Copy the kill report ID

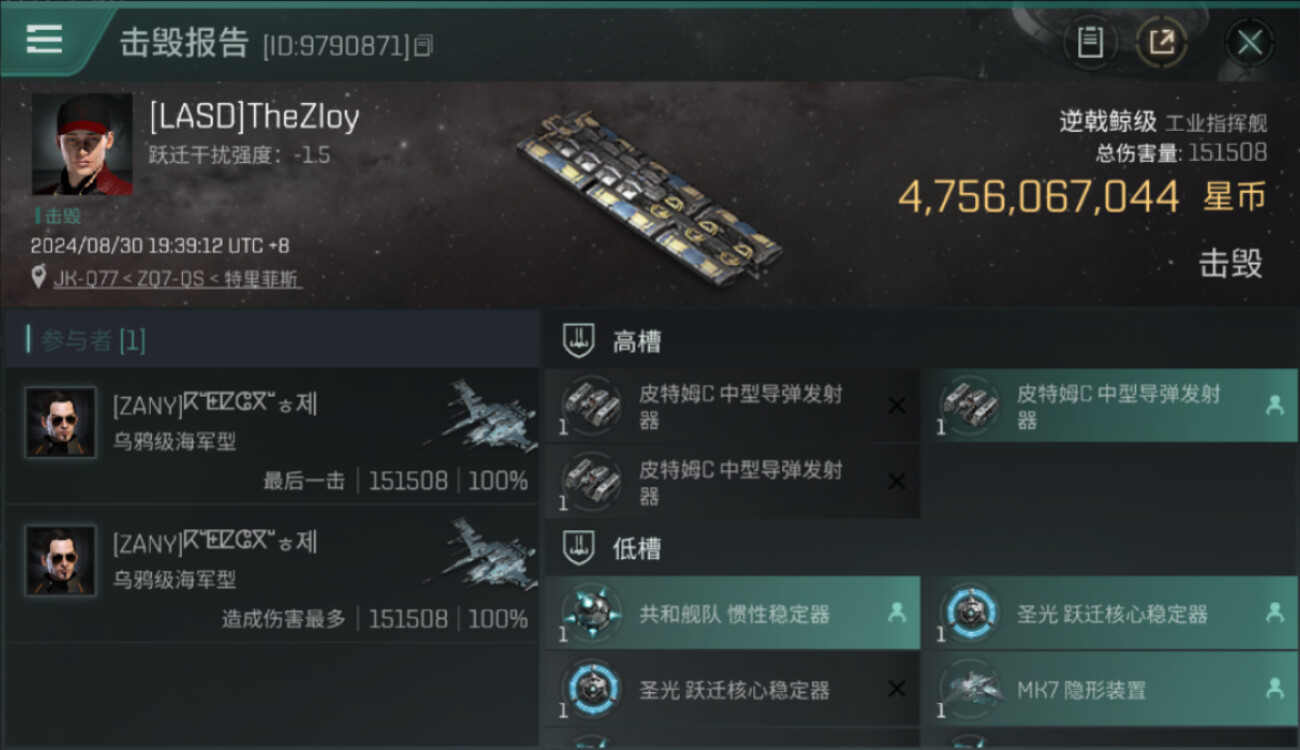tap(424, 45)
